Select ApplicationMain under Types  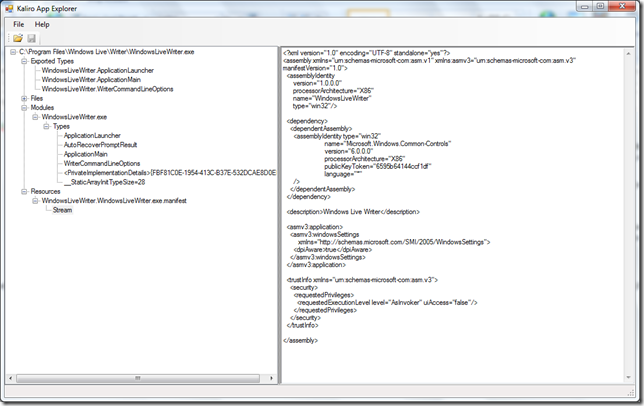(85, 154)
